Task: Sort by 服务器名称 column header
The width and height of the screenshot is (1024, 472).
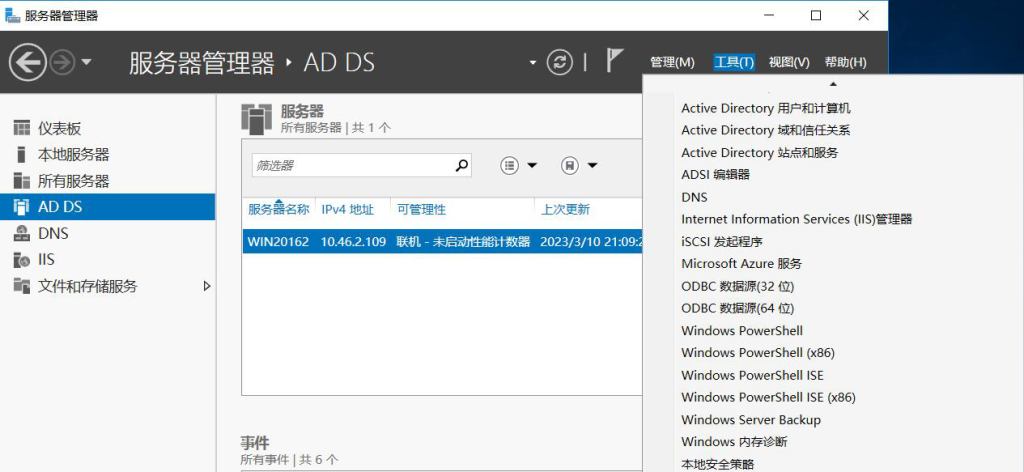Action: point(278,210)
